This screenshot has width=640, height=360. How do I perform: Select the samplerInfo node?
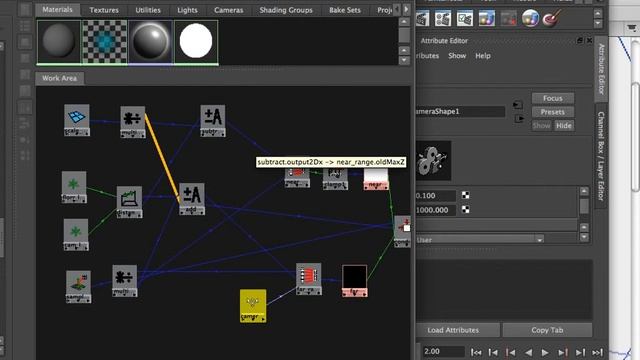coord(78,286)
